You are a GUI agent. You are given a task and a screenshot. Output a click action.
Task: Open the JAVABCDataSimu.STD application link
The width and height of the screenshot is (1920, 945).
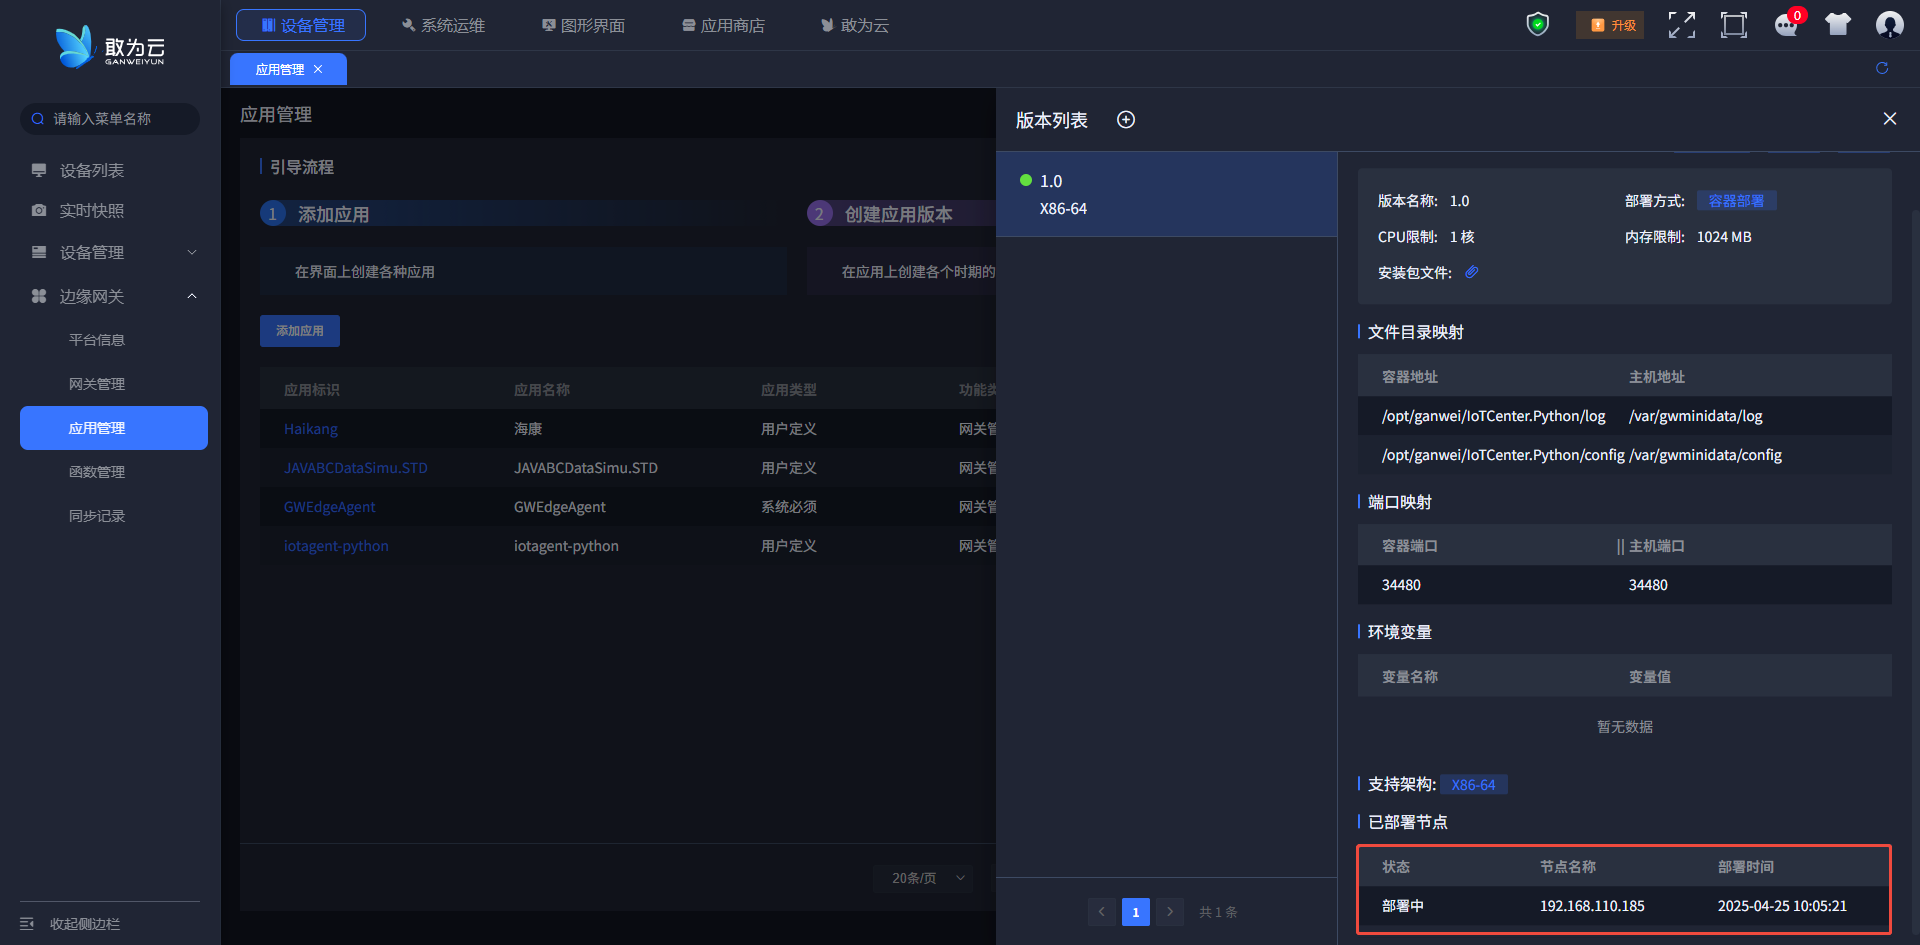356,468
